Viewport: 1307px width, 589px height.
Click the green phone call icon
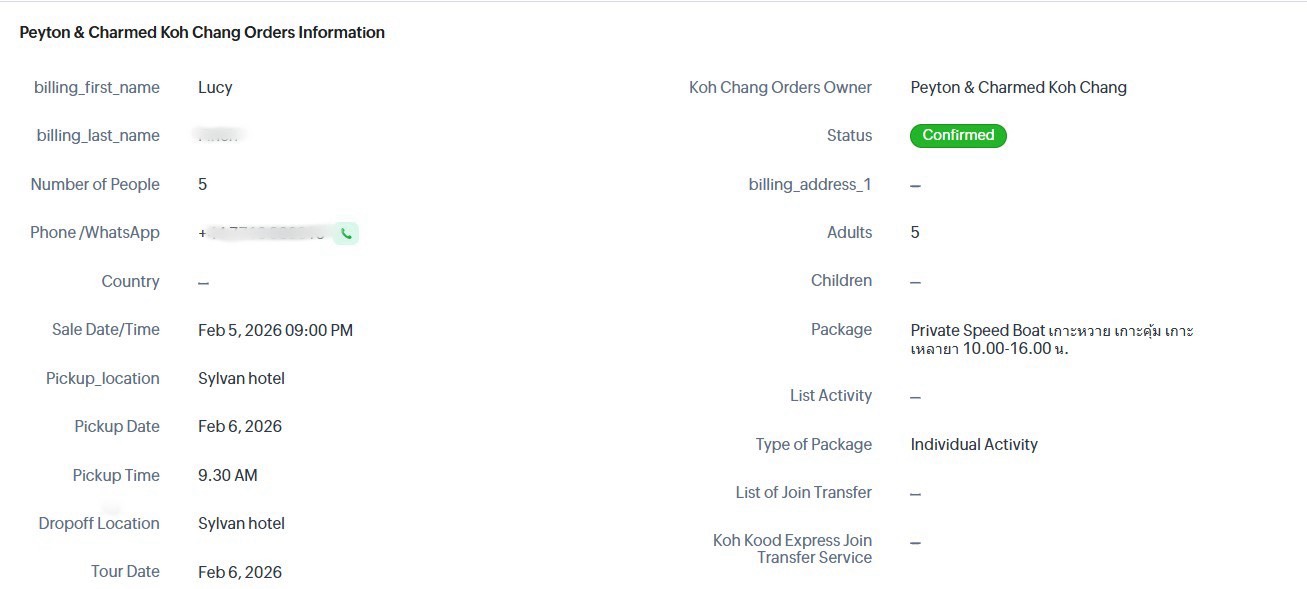click(346, 233)
